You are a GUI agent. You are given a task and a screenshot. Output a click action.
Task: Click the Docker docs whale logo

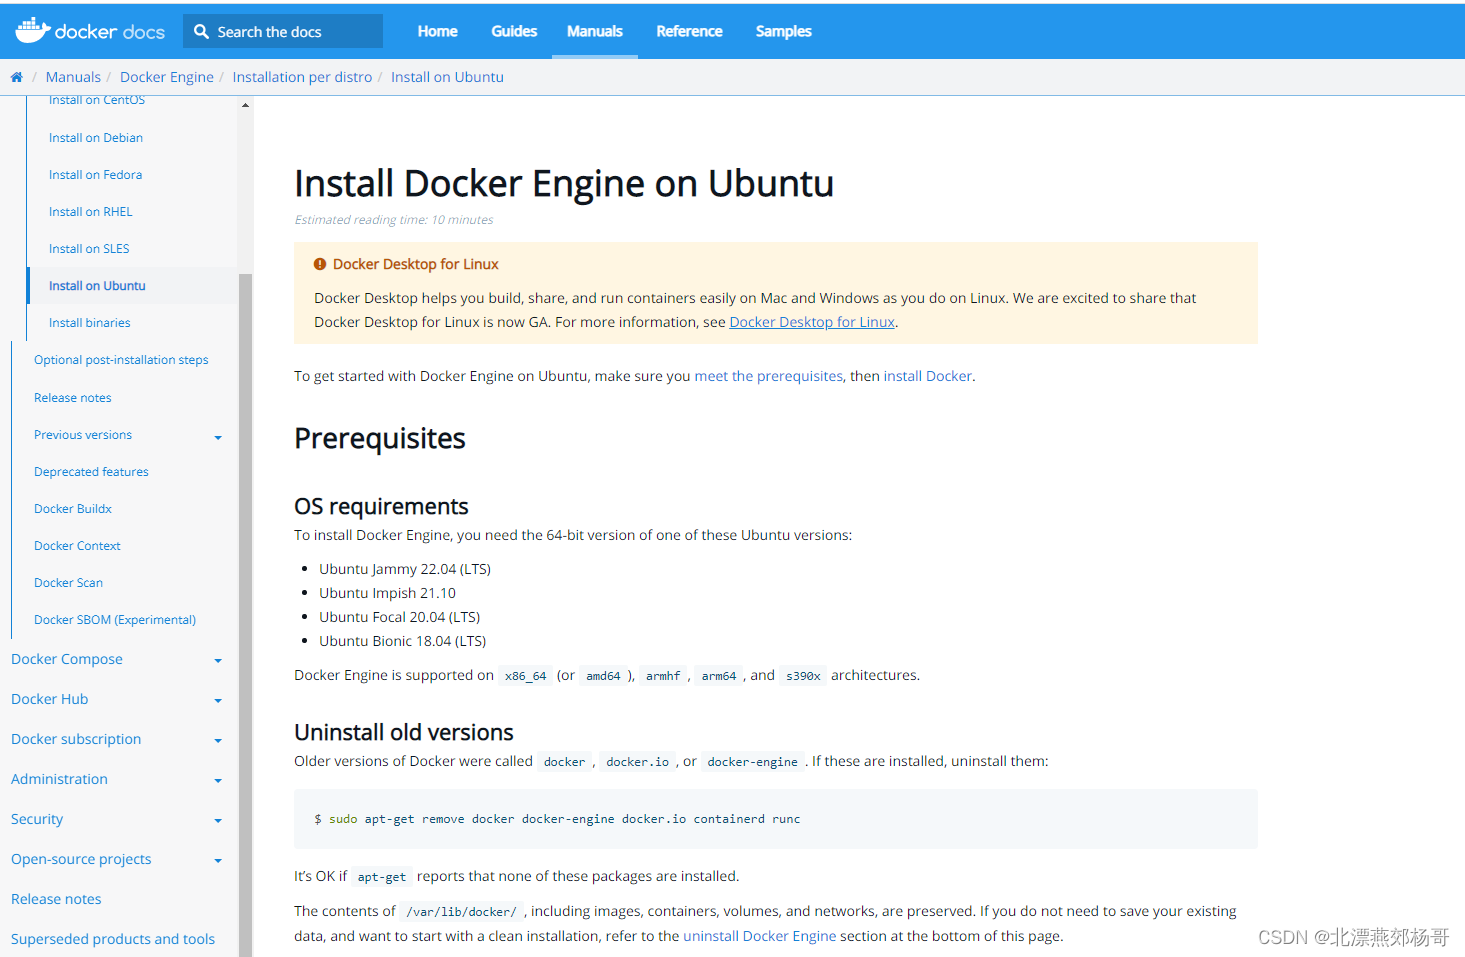coord(33,31)
